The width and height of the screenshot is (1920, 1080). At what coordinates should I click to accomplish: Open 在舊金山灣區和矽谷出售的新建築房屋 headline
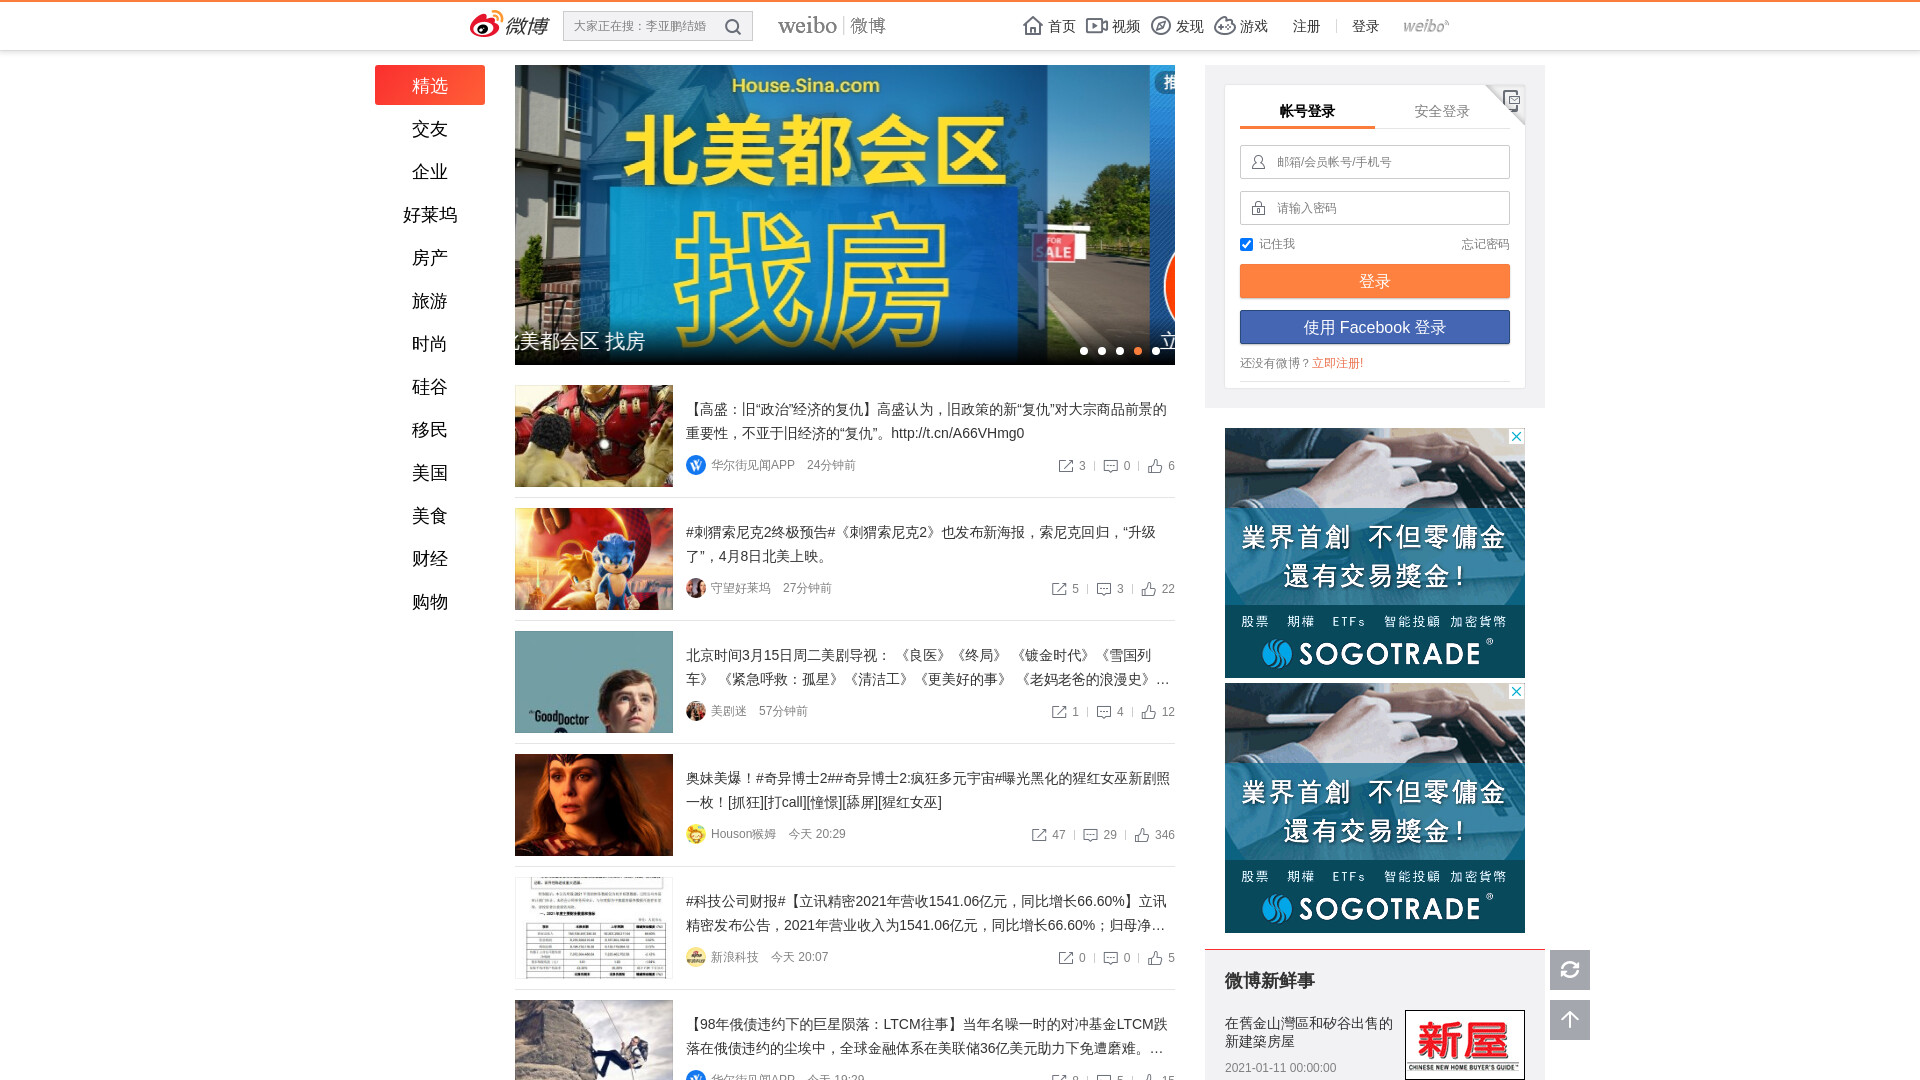1309,1032
